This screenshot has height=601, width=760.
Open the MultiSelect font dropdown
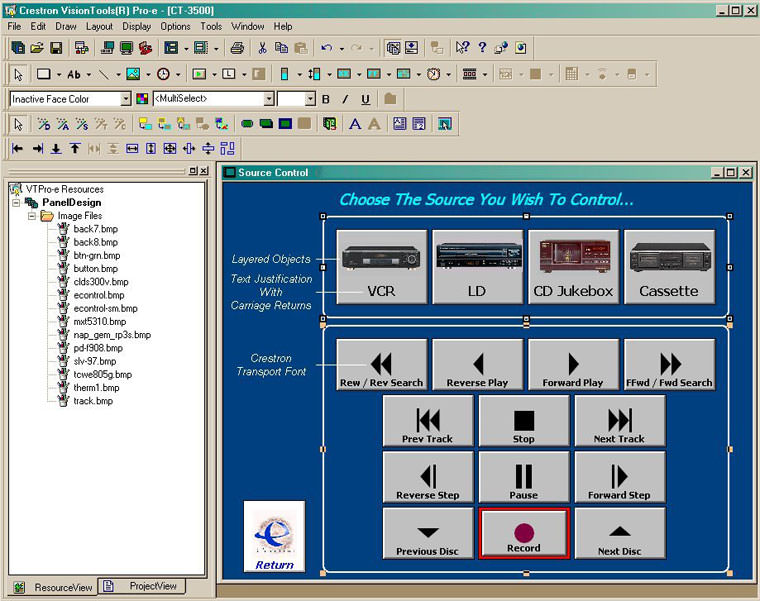pos(269,99)
